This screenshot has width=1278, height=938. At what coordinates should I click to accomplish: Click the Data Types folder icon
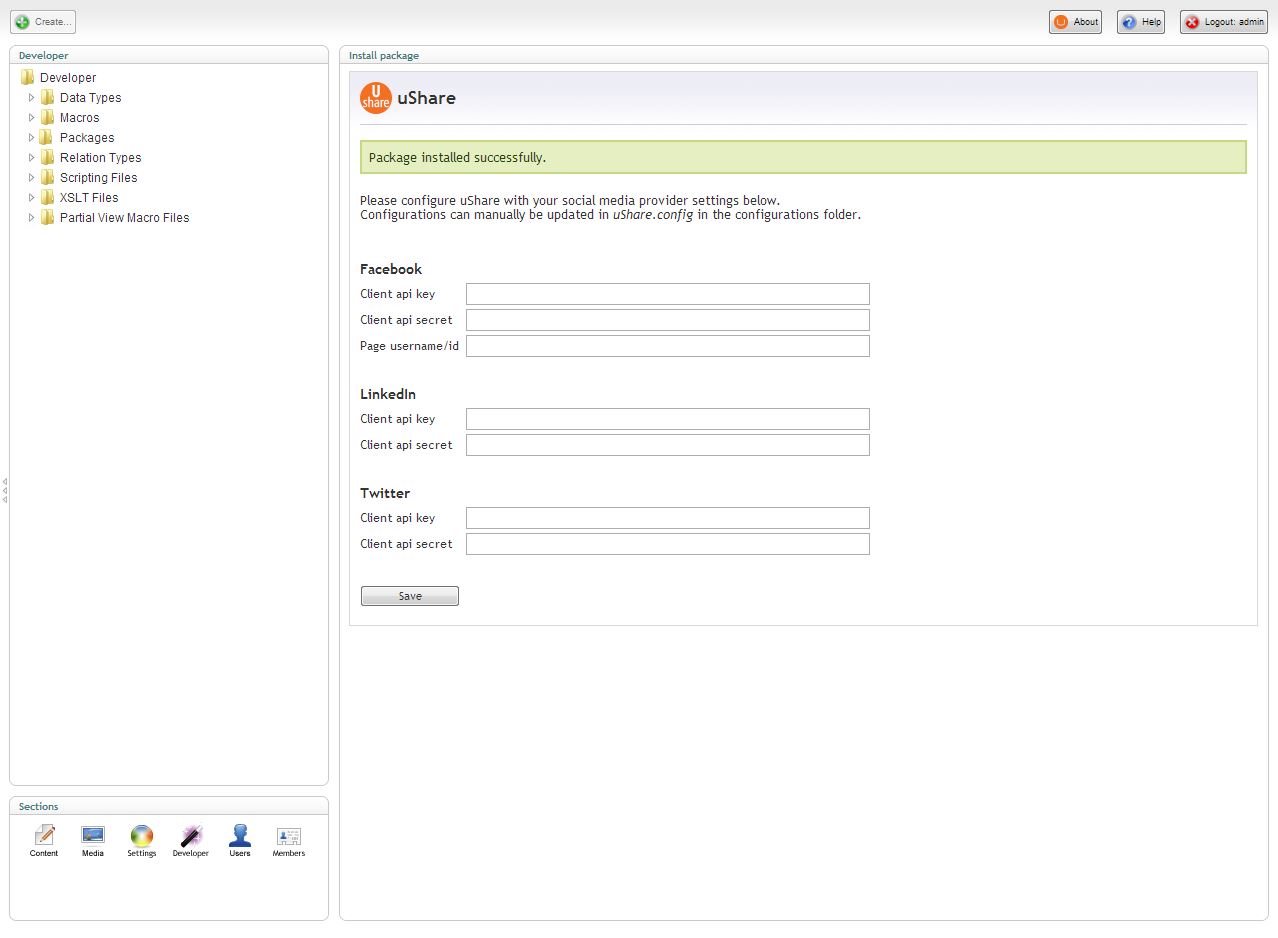(48, 98)
